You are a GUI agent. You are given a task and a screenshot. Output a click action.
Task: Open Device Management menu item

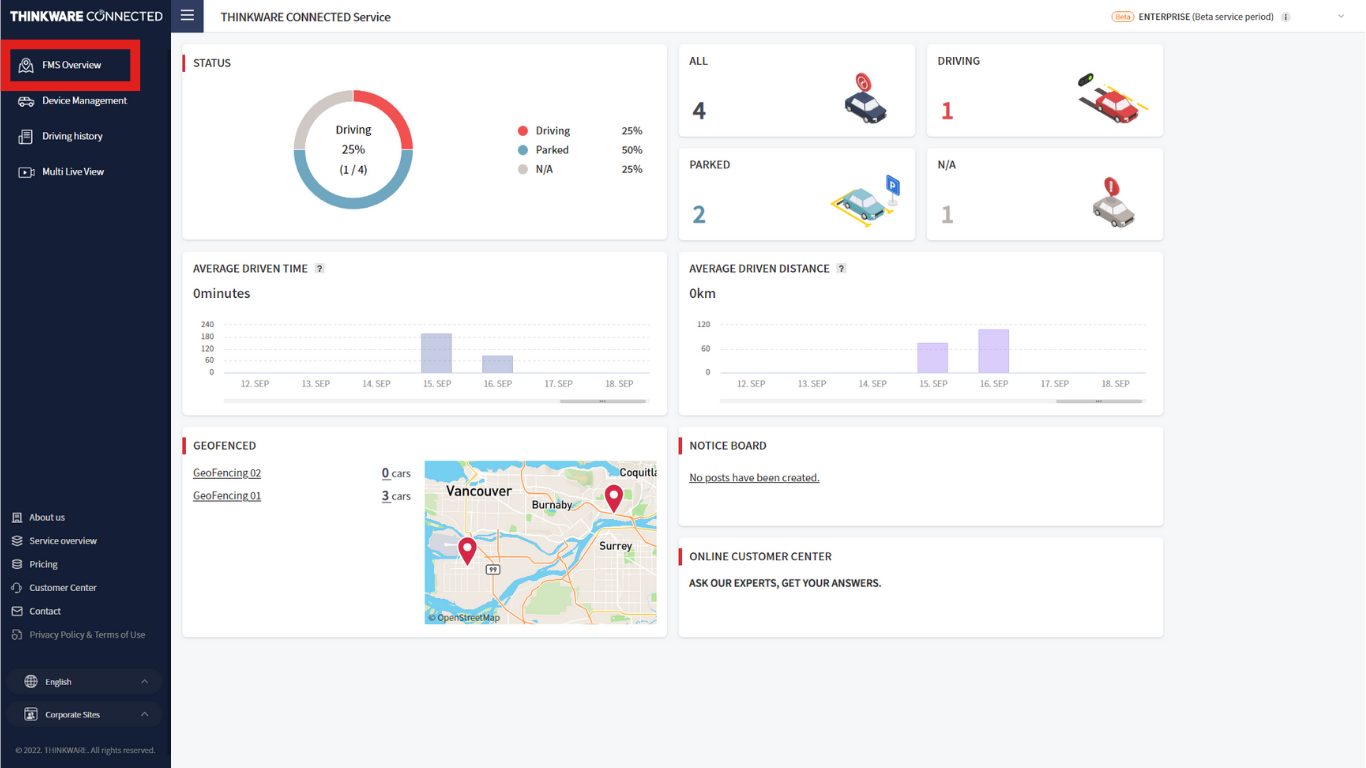coord(85,101)
